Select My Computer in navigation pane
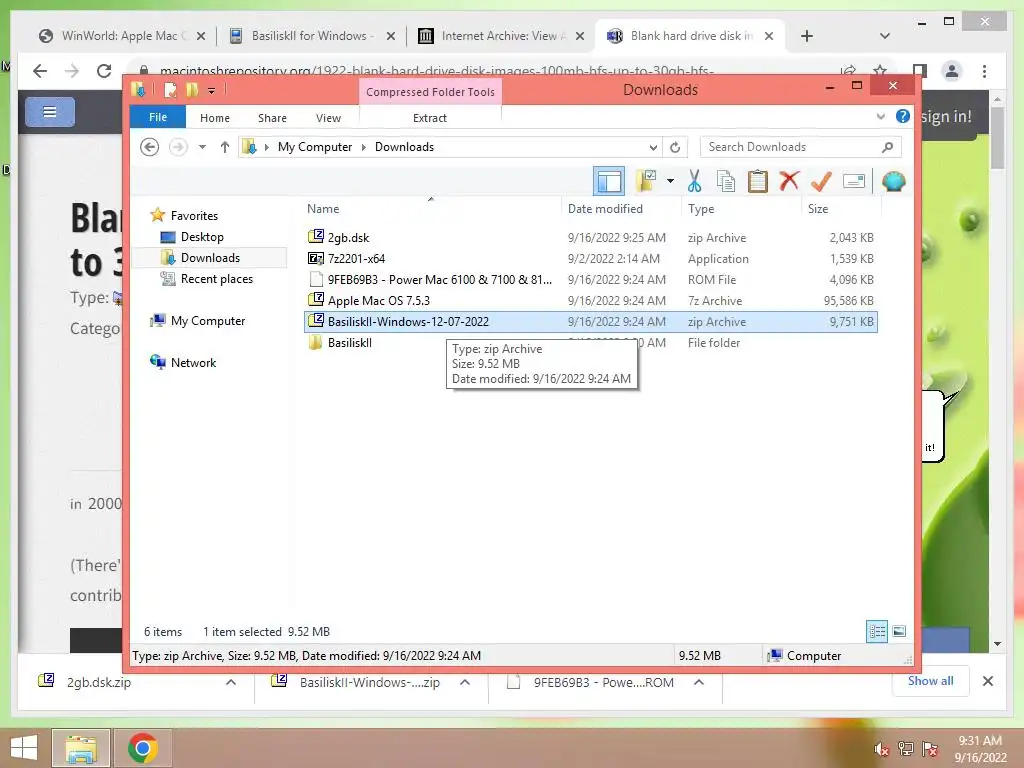The height and width of the screenshot is (768, 1024). 208,321
